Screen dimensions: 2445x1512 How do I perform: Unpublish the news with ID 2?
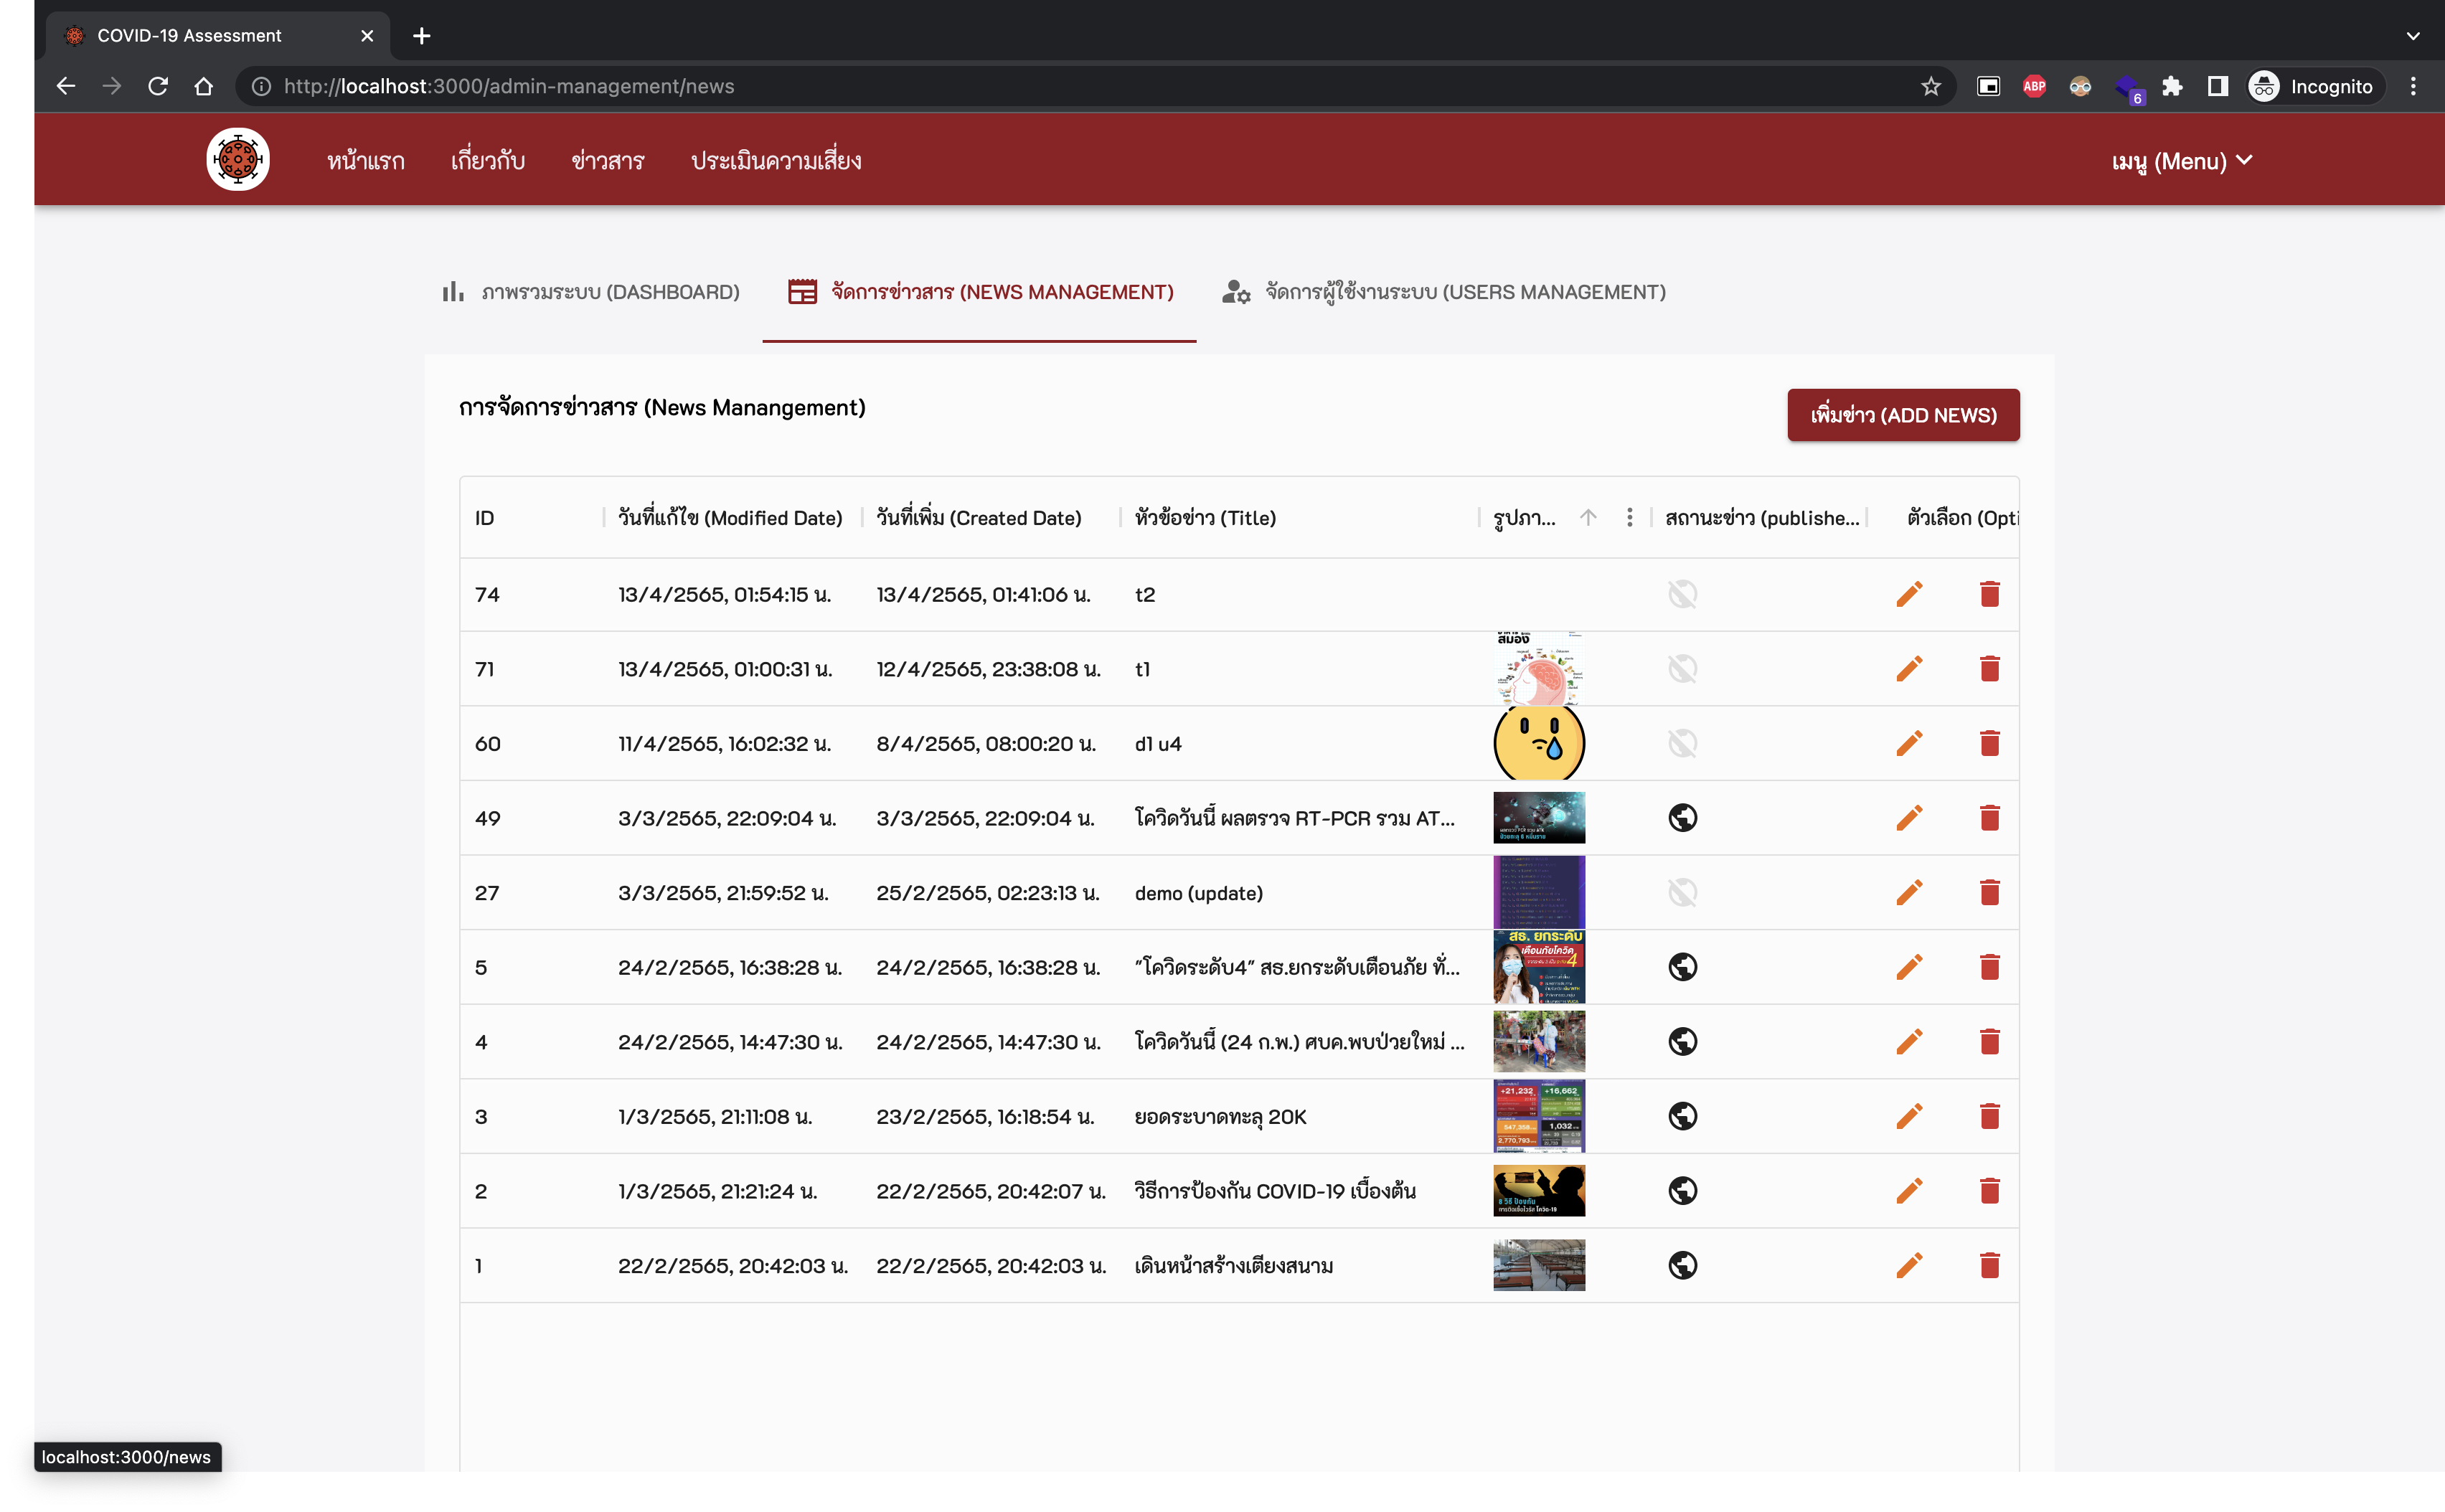pos(1682,1190)
